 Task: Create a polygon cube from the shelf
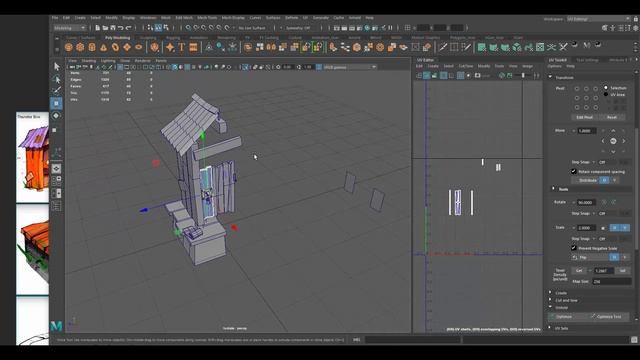80,47
